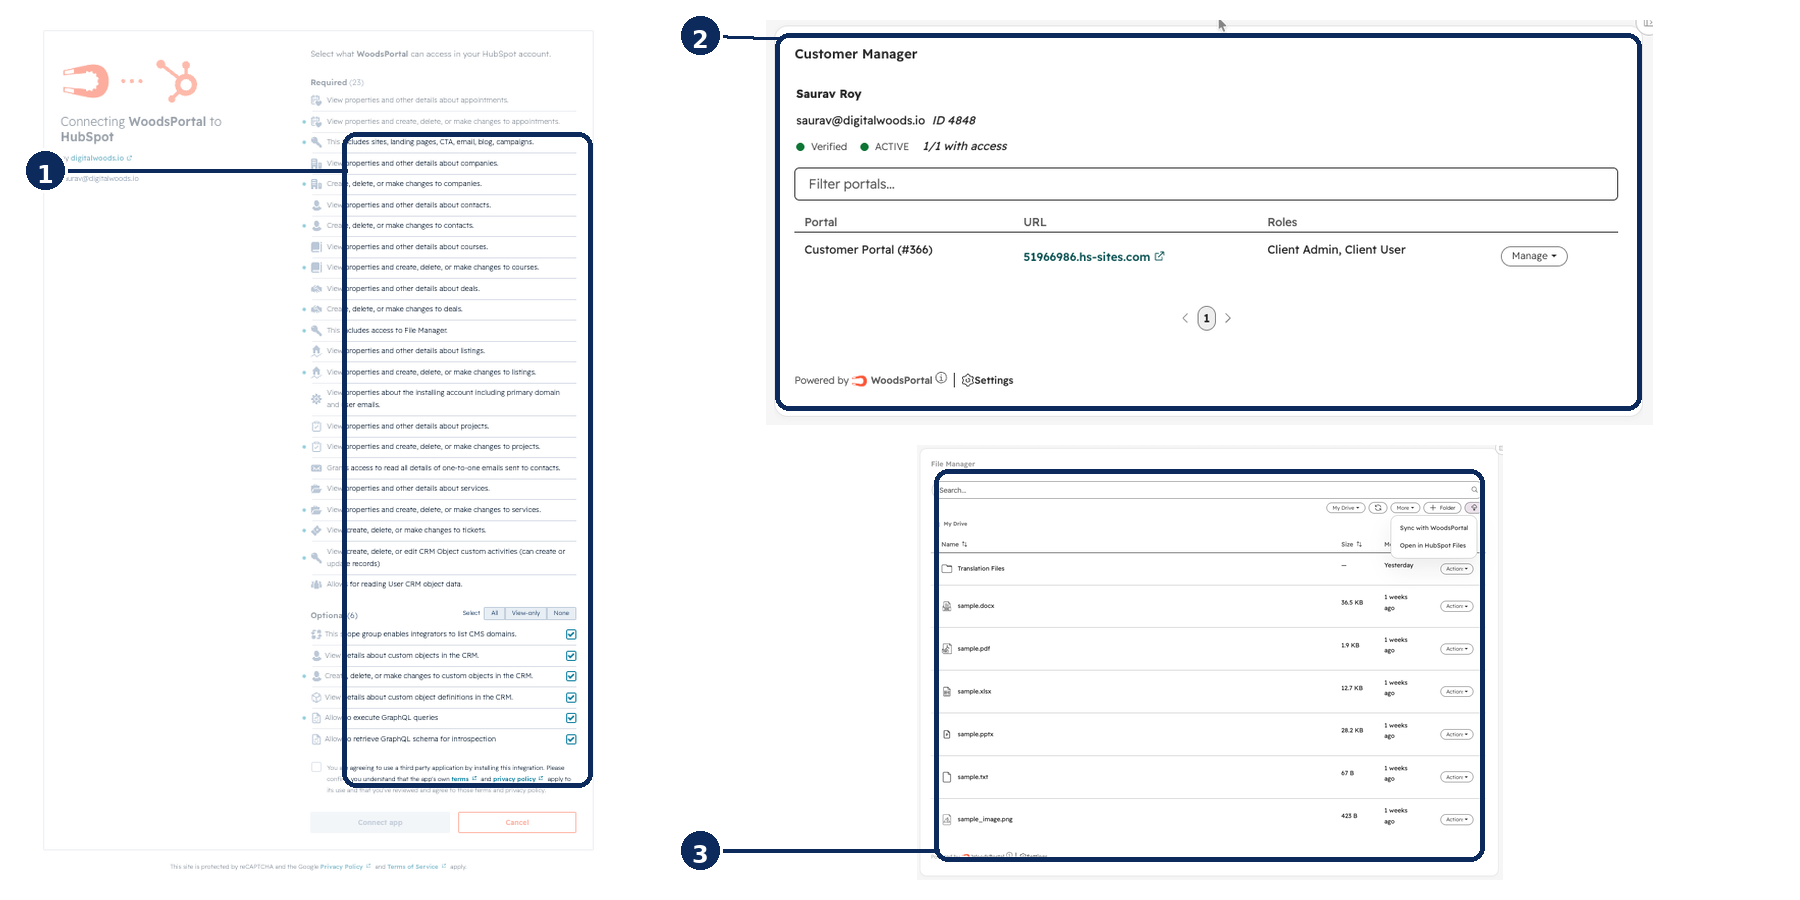Click the one-to-one emails scope icon

pos(316,468)
